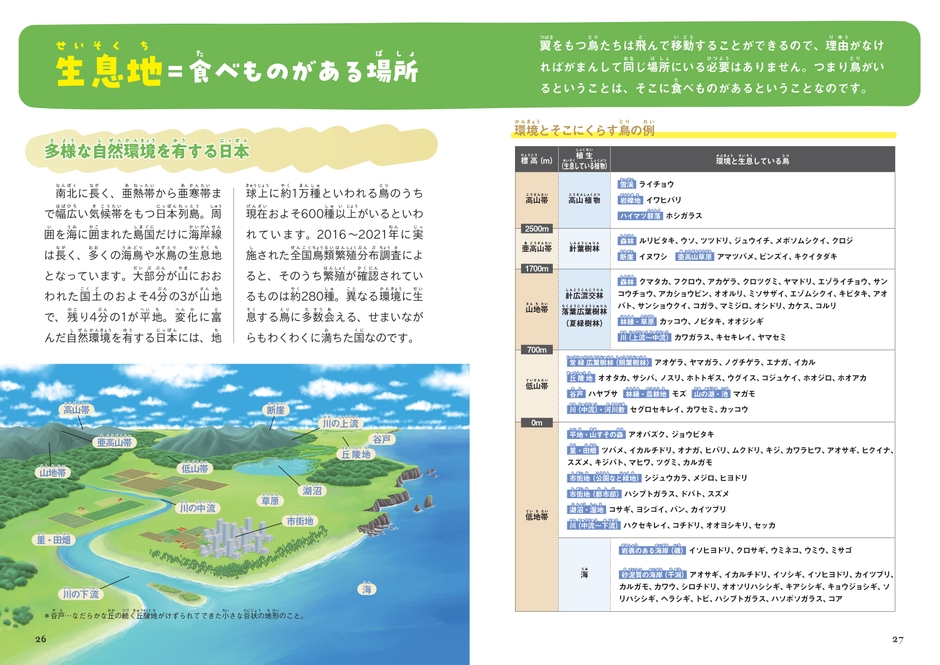Viewport: 940px width, 665px height.
Task: Click the 川の上流 map label
Action: point(340,423)
